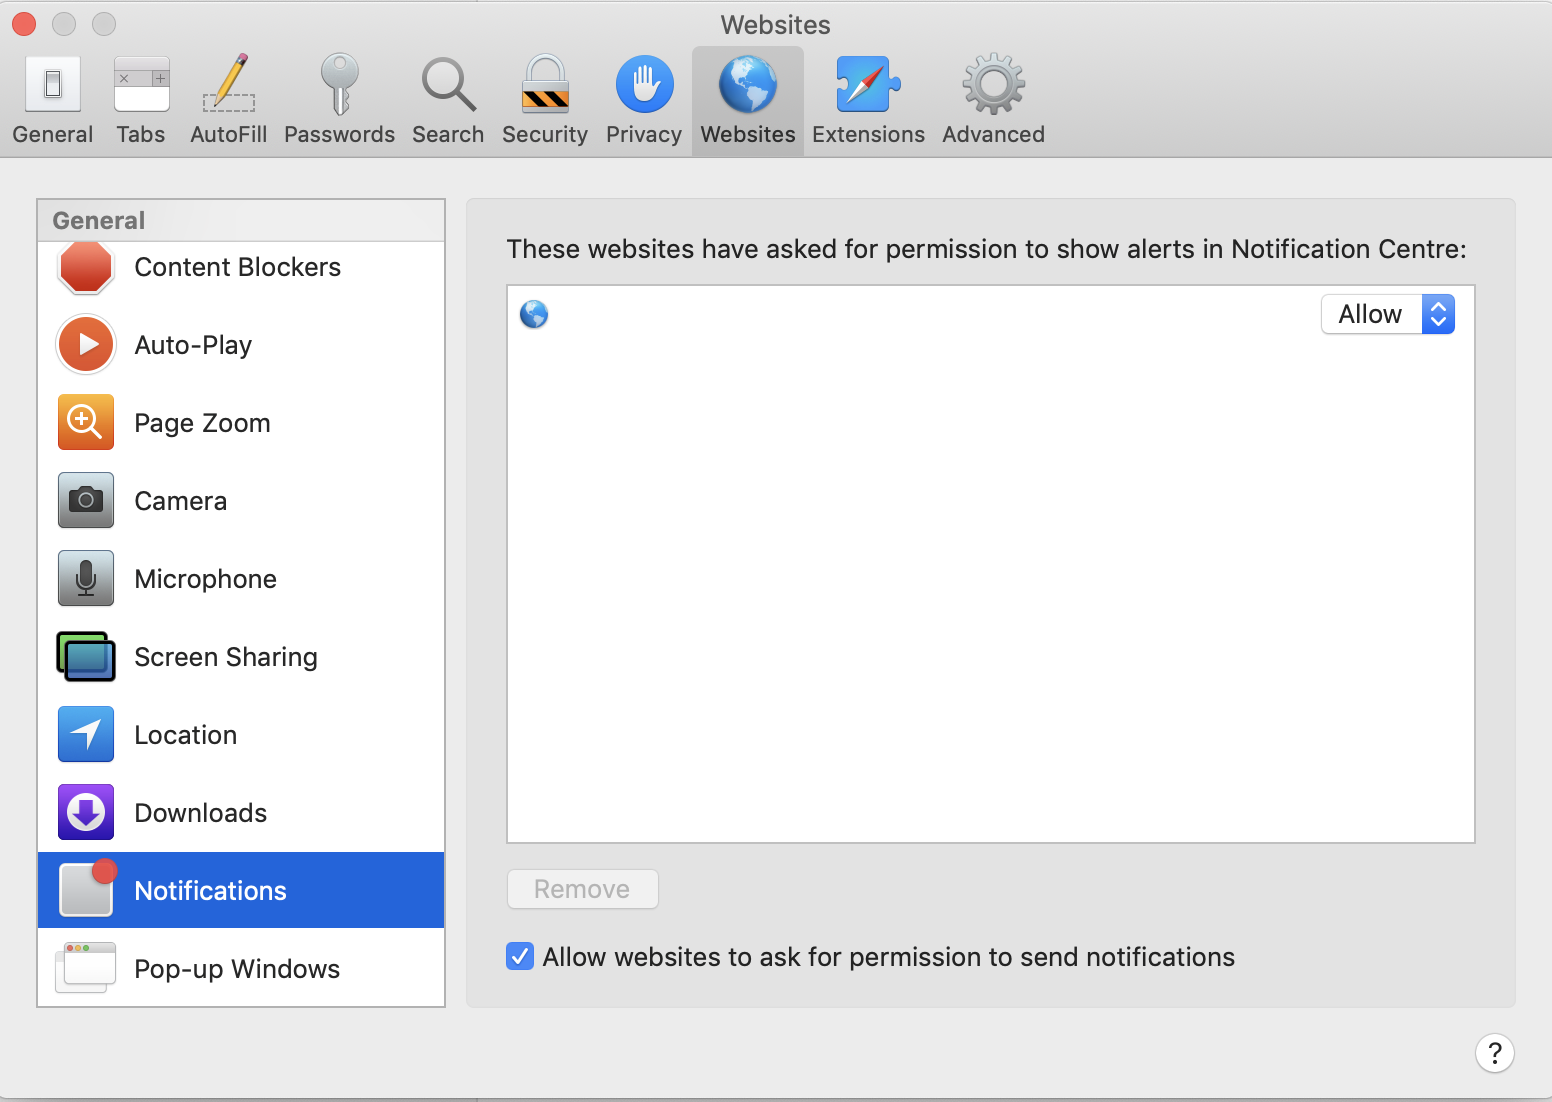Switch to the Extensions preferences pane
The height and width of the screenshot is (1102, 1552).
[868, 100]
